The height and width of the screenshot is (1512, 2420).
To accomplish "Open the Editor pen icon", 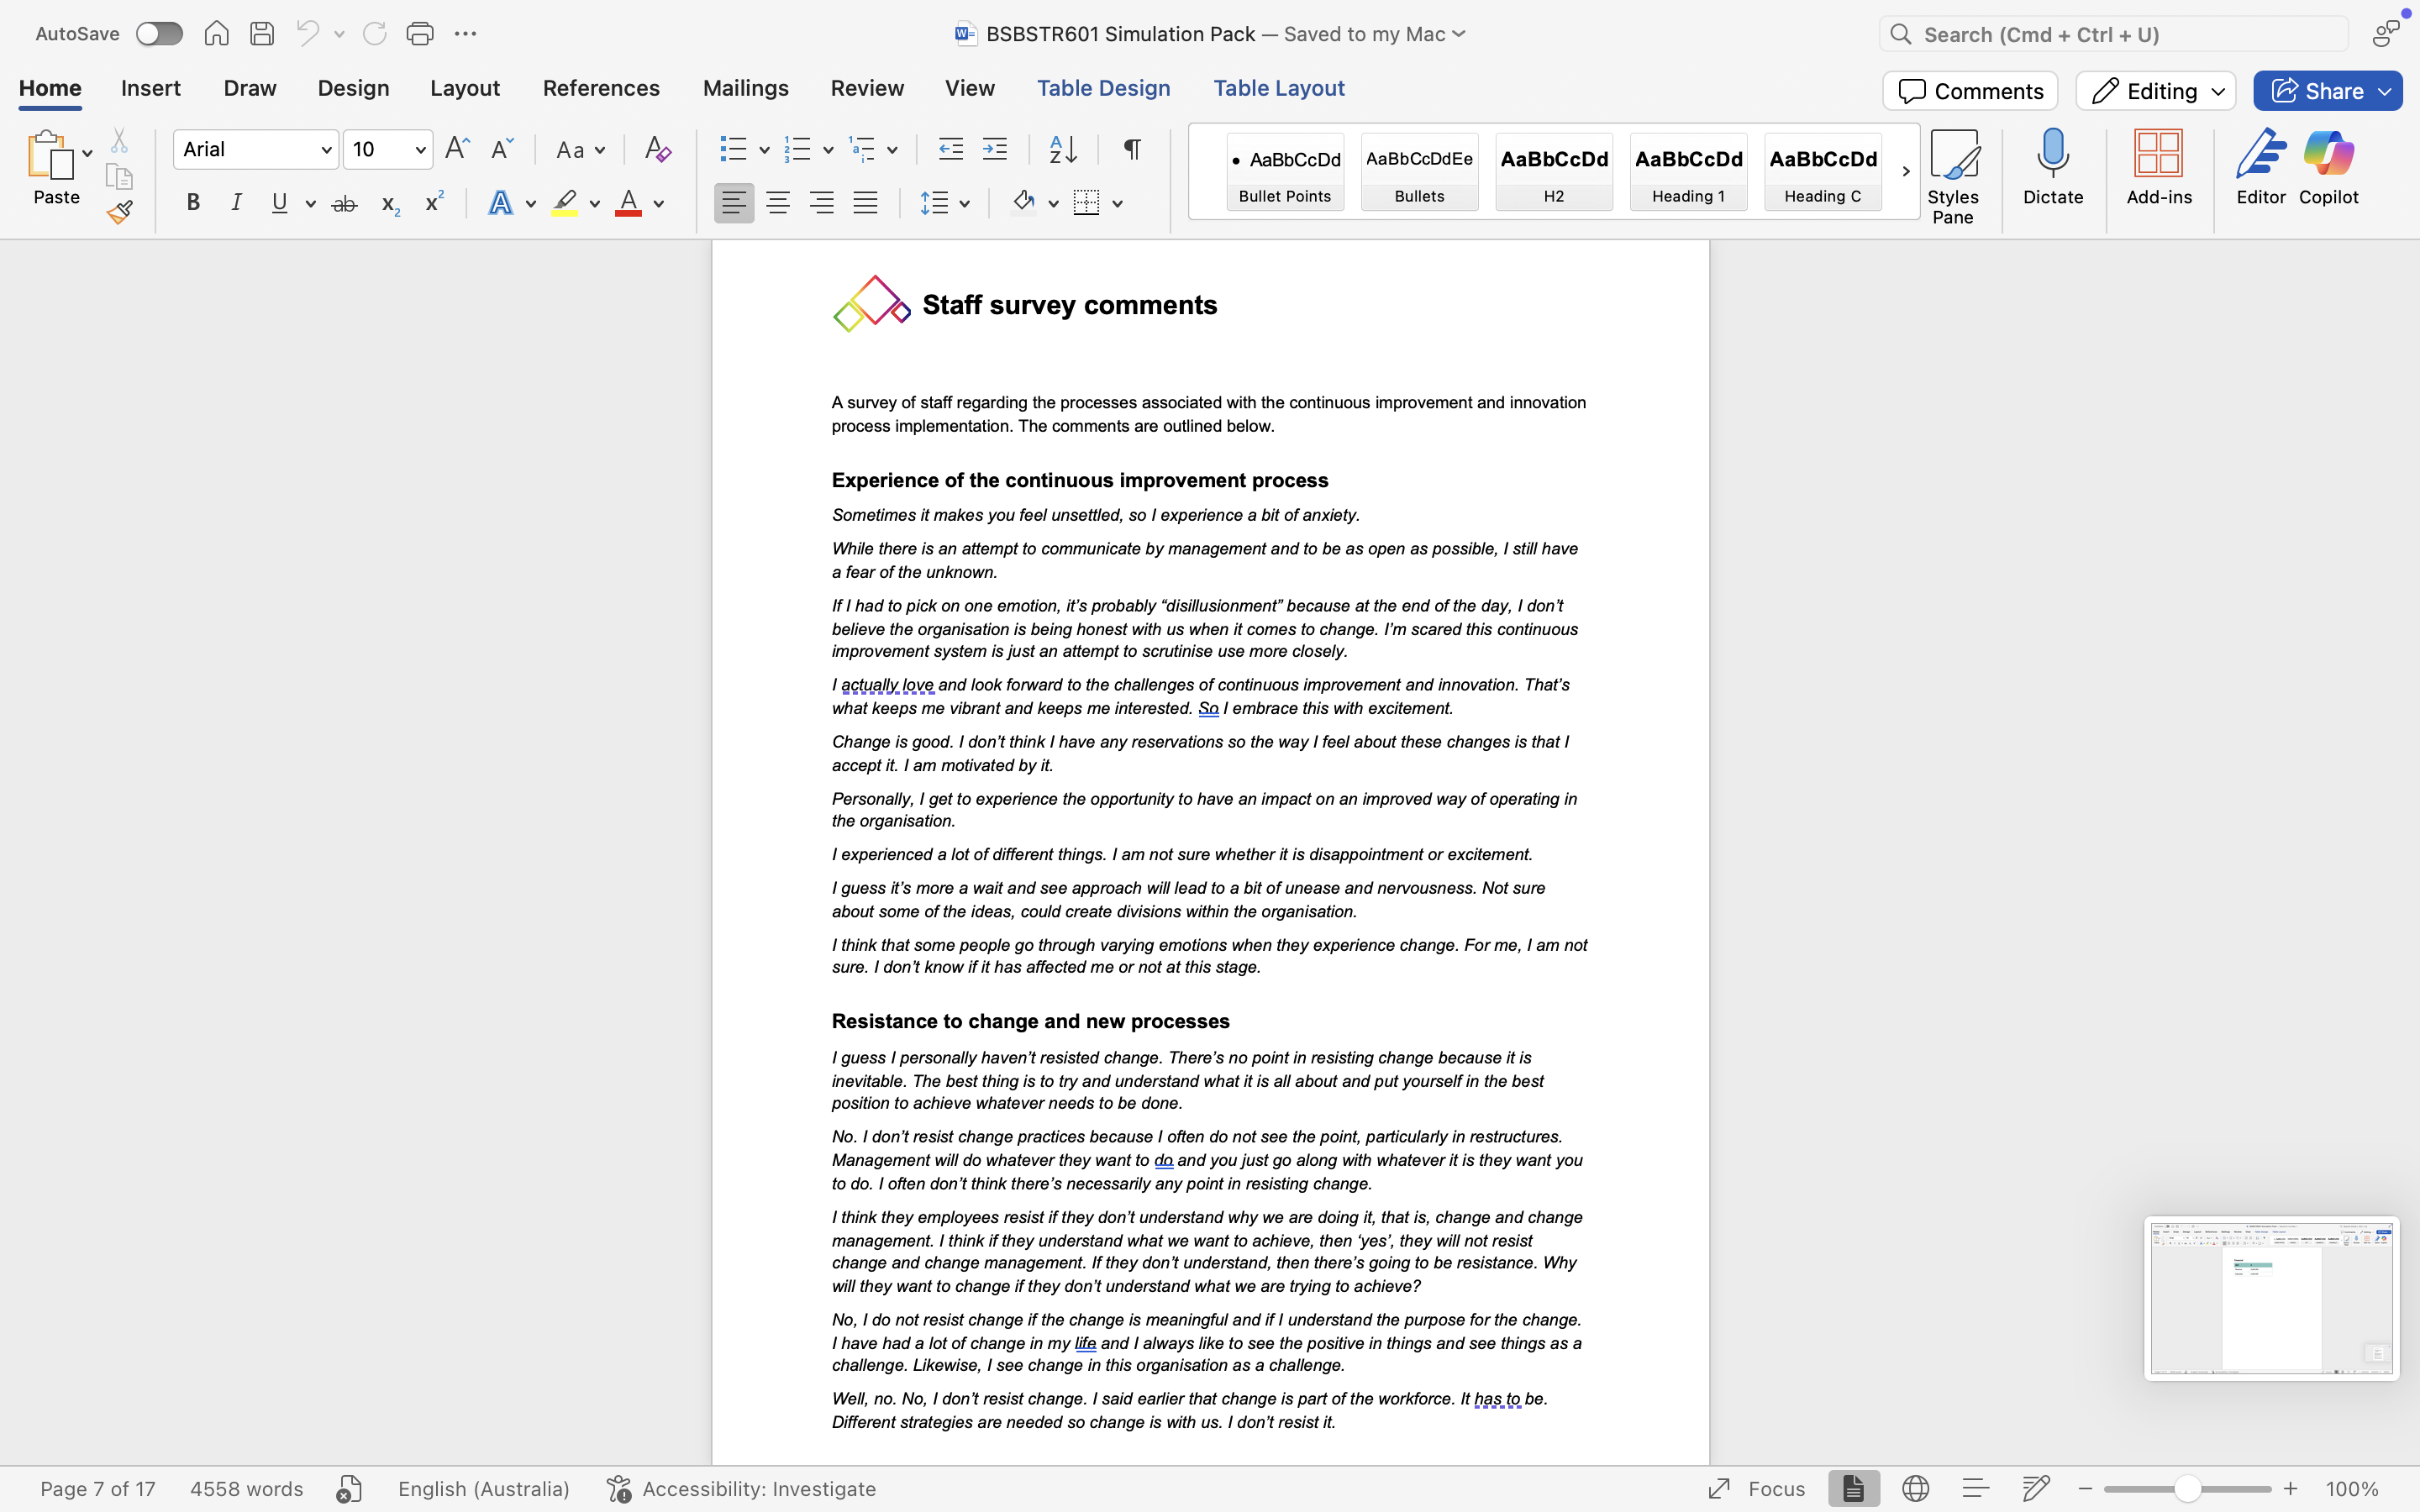I will 2260,166.
